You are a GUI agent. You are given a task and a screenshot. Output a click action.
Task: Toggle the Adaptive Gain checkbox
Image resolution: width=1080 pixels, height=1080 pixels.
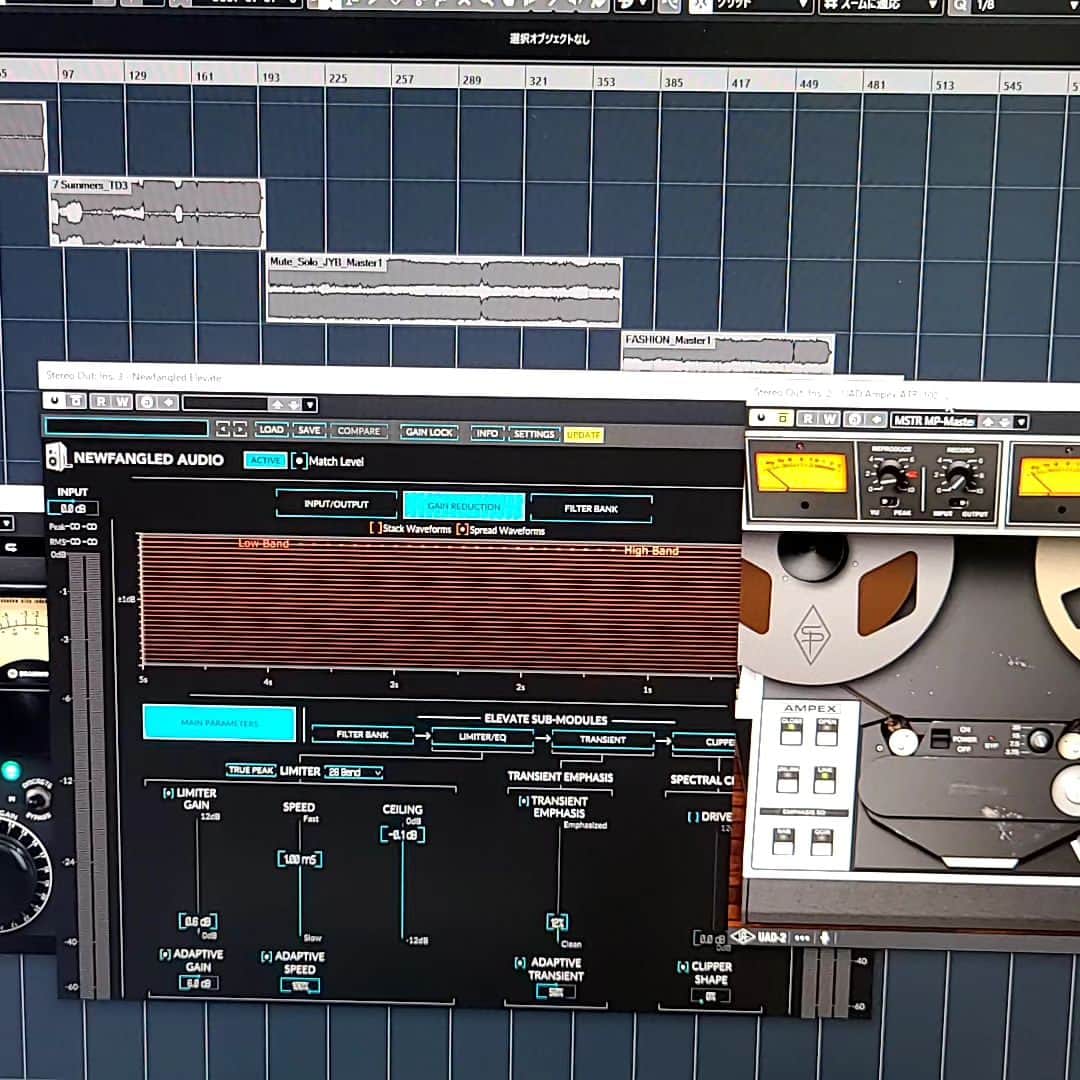[165, 954]
